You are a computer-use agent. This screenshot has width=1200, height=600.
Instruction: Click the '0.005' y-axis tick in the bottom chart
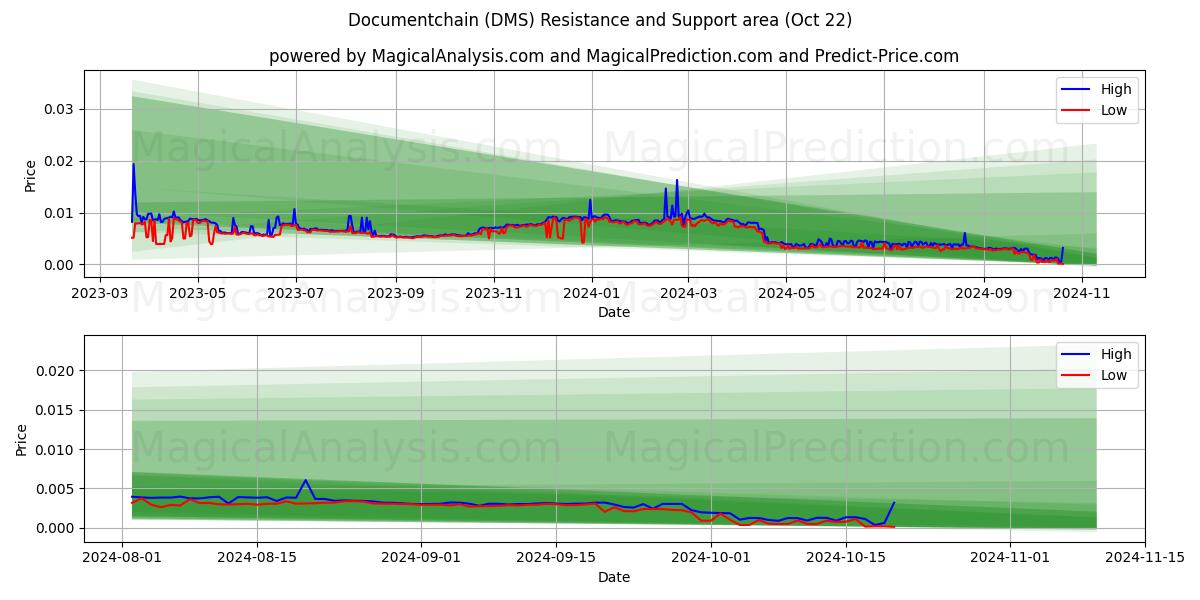coord(55,489)
